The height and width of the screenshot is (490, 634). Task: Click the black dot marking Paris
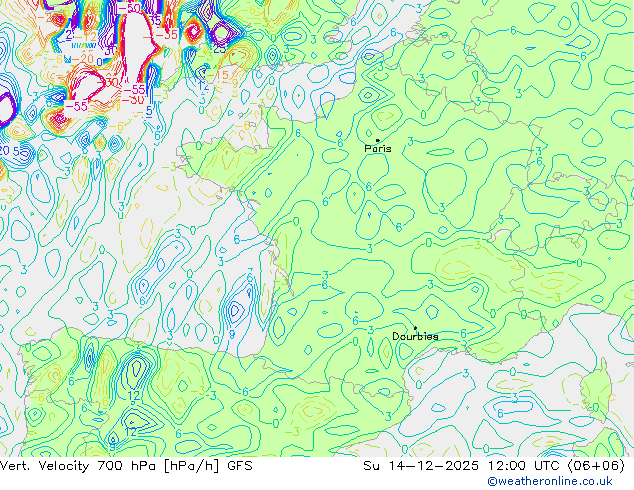click(x=378, y=140)
